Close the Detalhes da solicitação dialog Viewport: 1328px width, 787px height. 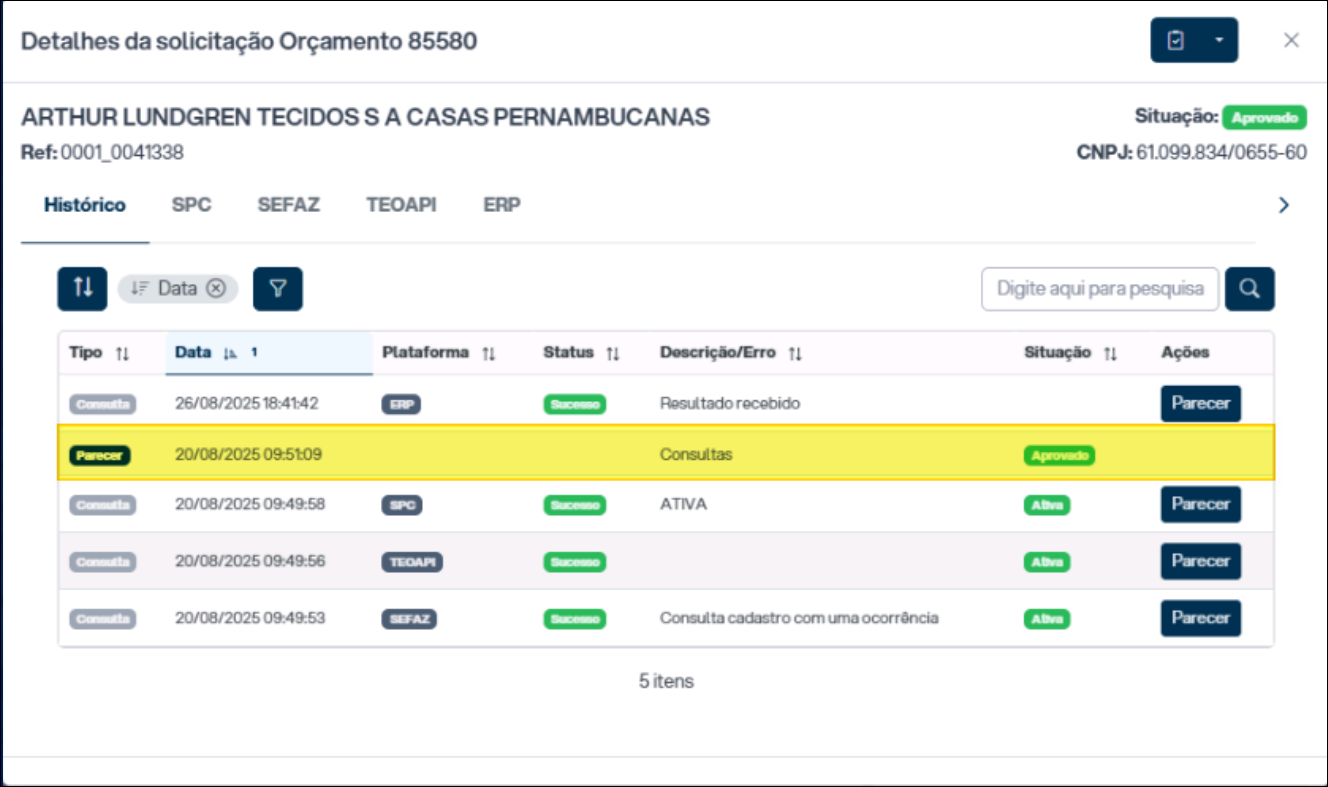coord(1291,40)
